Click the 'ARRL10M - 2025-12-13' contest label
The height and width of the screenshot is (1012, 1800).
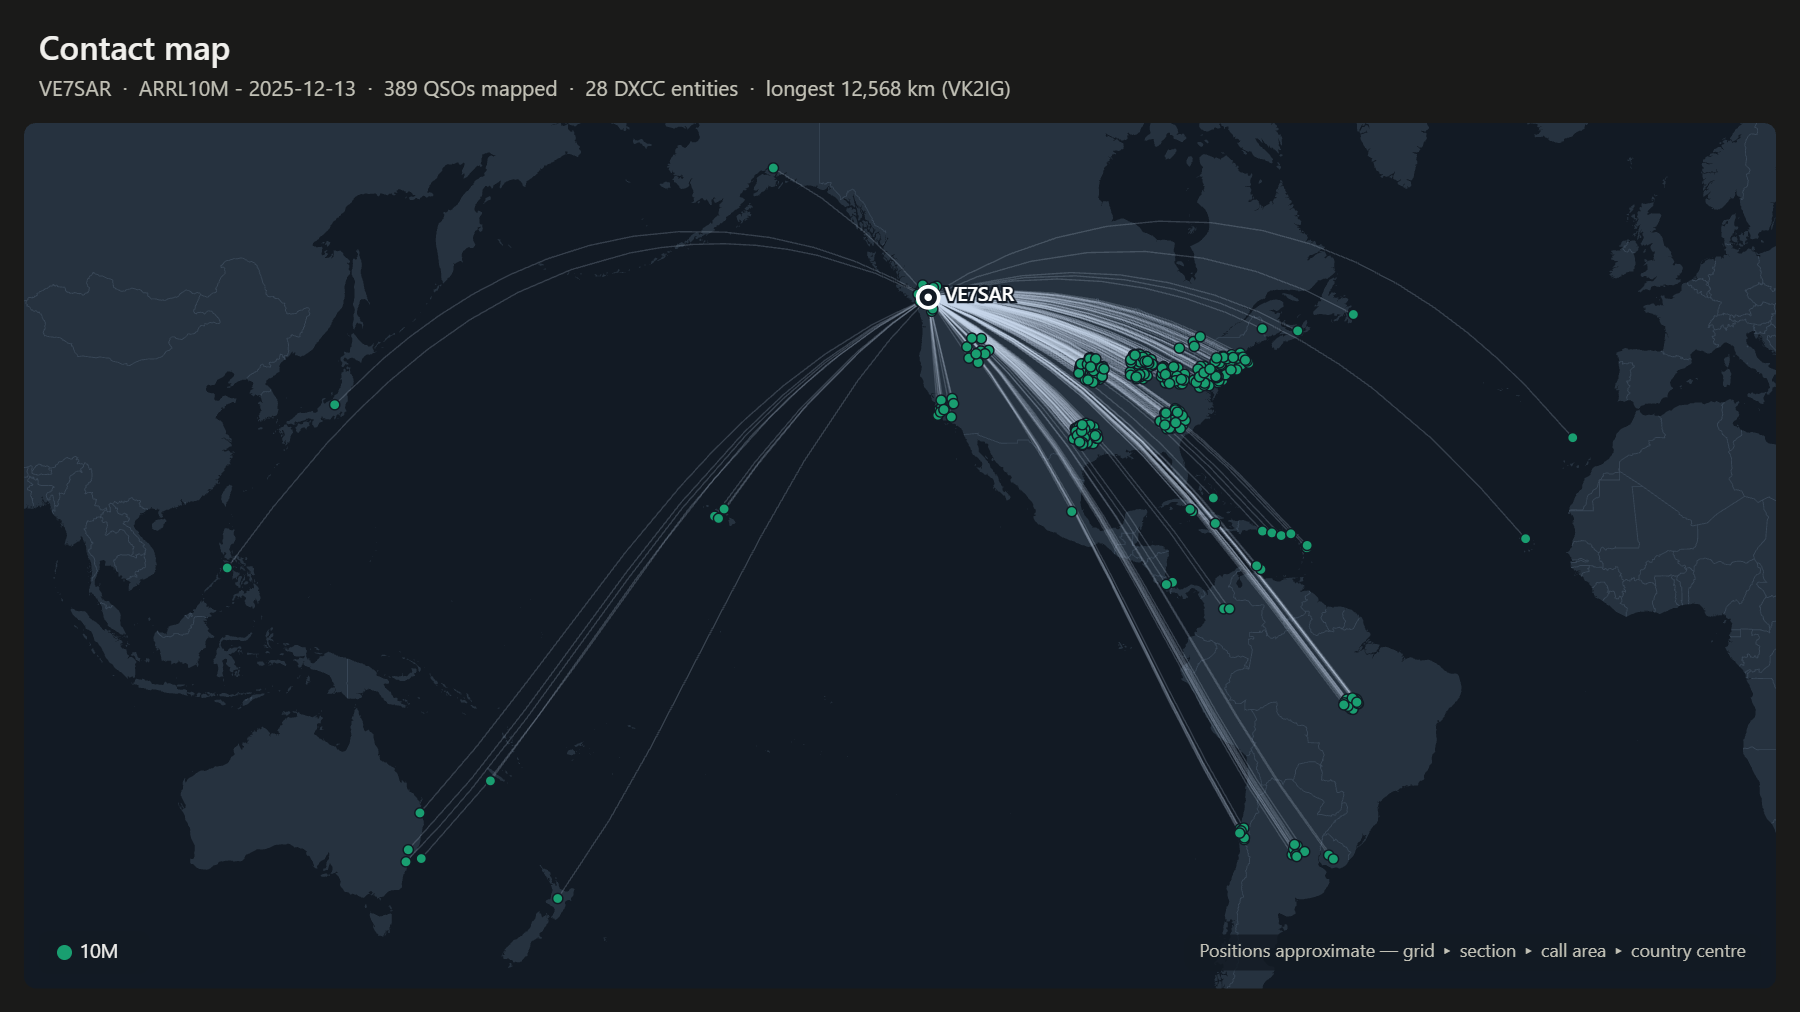(x=247, y=89)
